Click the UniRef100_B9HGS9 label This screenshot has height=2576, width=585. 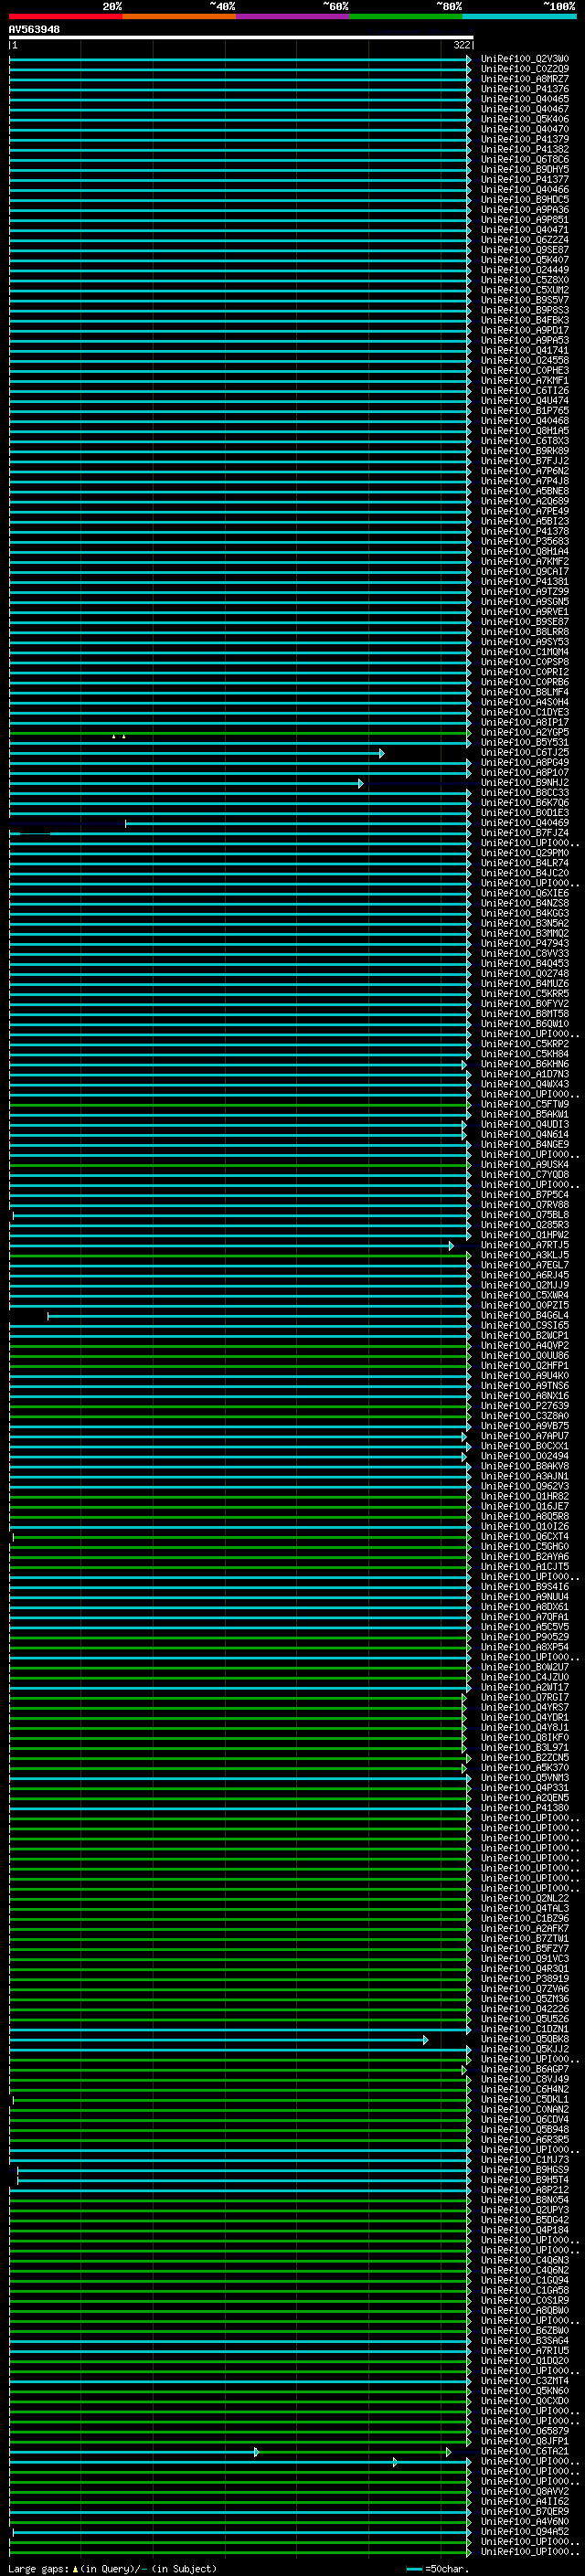pyautogui.click(x=525, y=2169)
